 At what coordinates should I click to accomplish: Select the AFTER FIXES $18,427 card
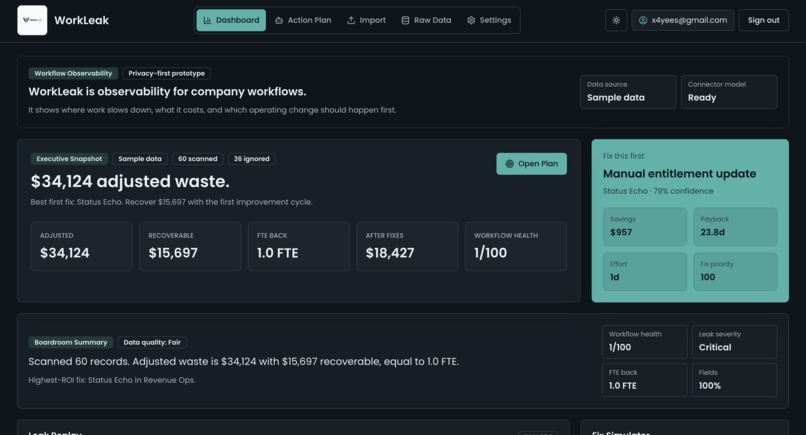407,246
